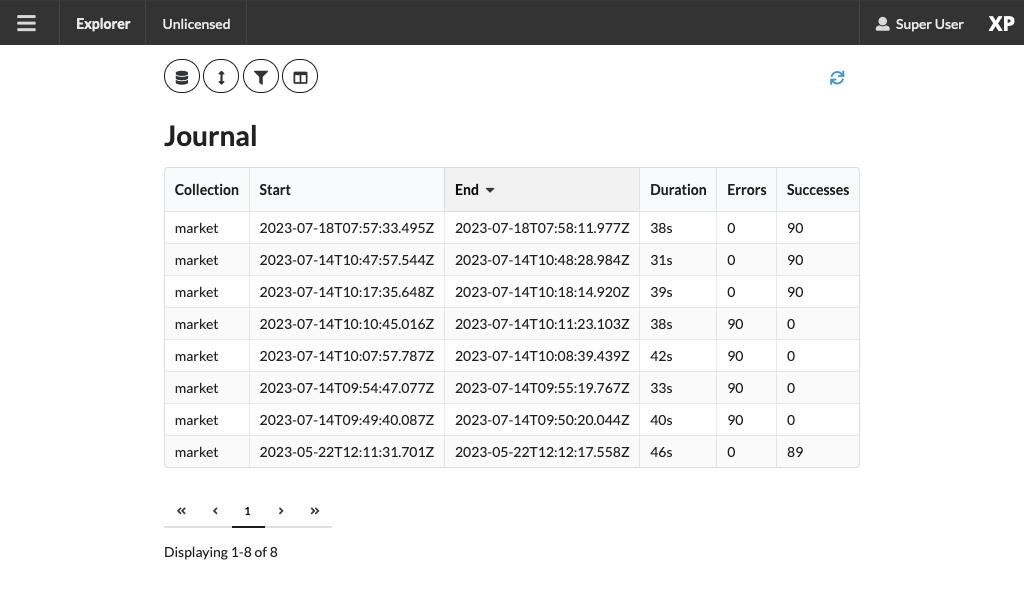Image resolution: width=1024 pixels, height=600 pixels.
Task: Click the Super User profile icon
Action: (x=882, y=24)
